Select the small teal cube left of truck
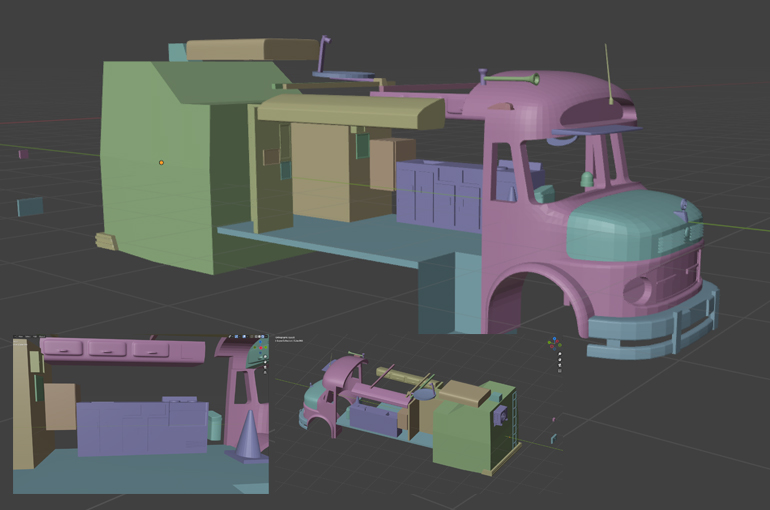The height and width of the screenshot is (510, 770). 30,206
